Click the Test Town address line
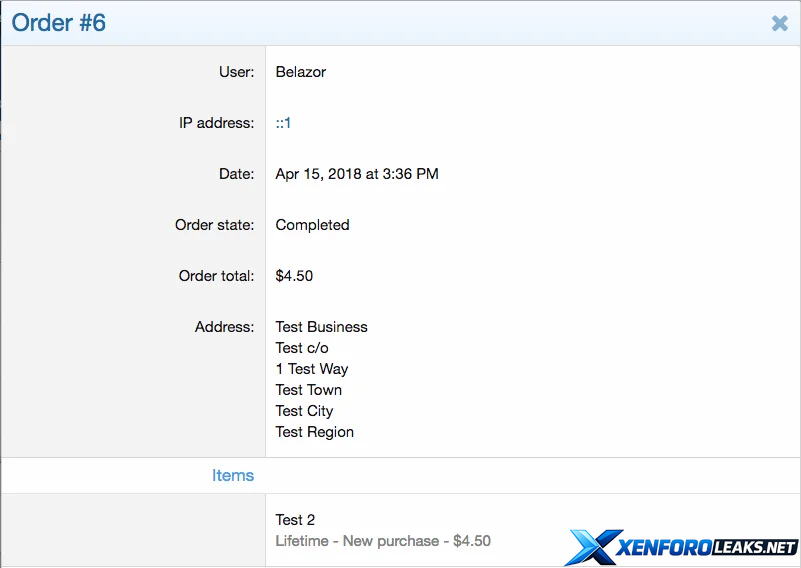Viewport: 801px width, 568px height. click(309, 390)
